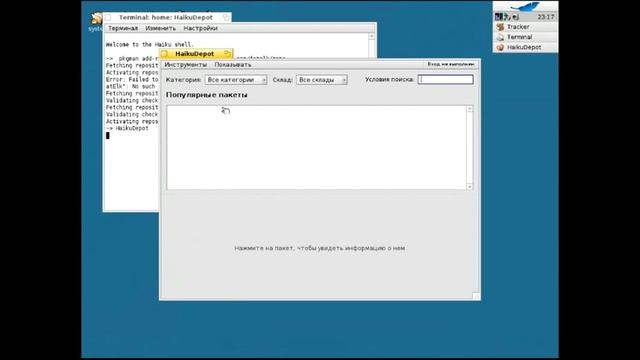Click the package list scroll down arrow
Viewport: 640px width, 360px height.
pyautogui.click(x=469, y=186)
